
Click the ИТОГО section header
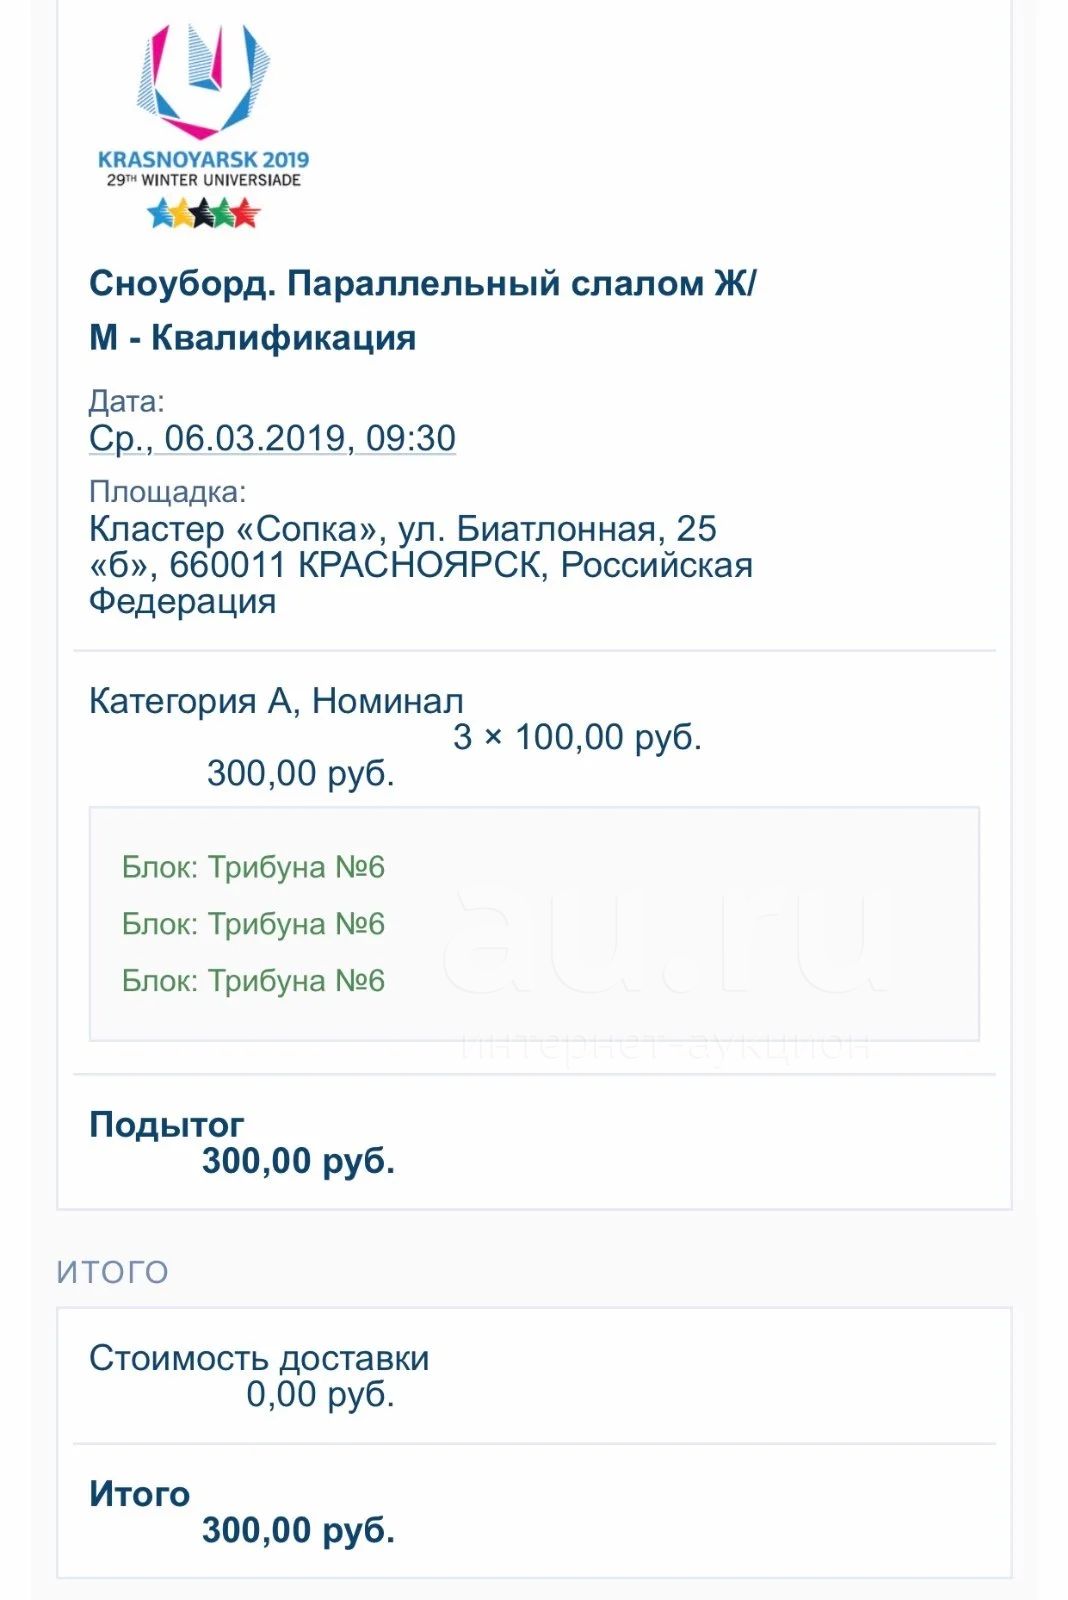click(112, 1272)
